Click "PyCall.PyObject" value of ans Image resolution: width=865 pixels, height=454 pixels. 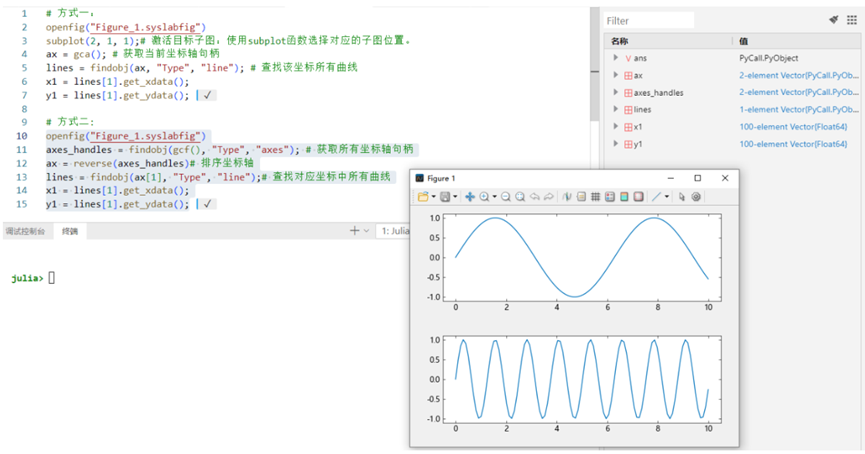coord(768,58)
